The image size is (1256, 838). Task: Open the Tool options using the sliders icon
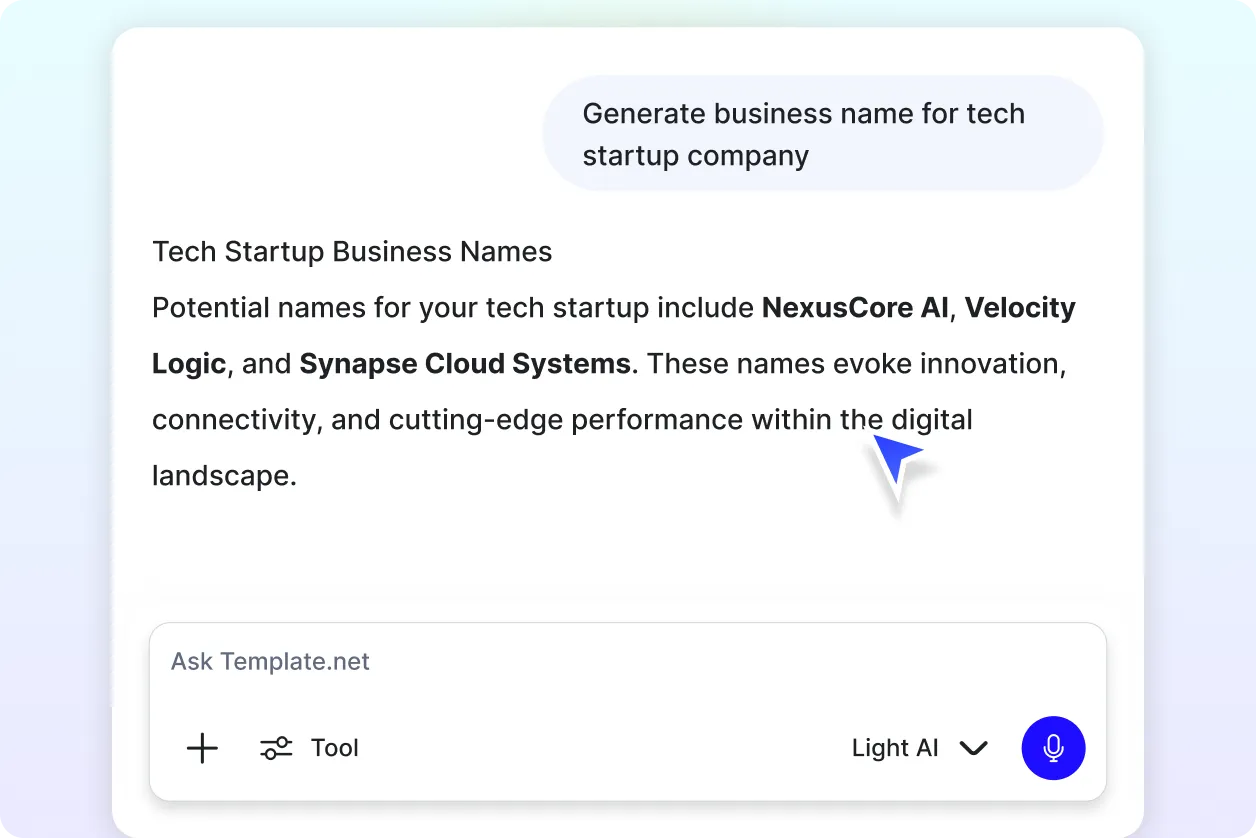click(276, 747)
